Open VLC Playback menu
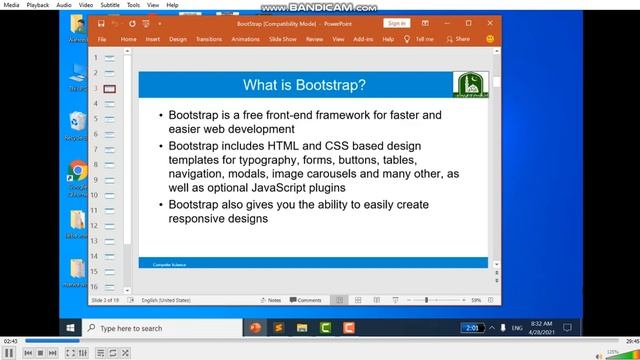The width and height of the screenshot is (640, 360). [38, 5]
